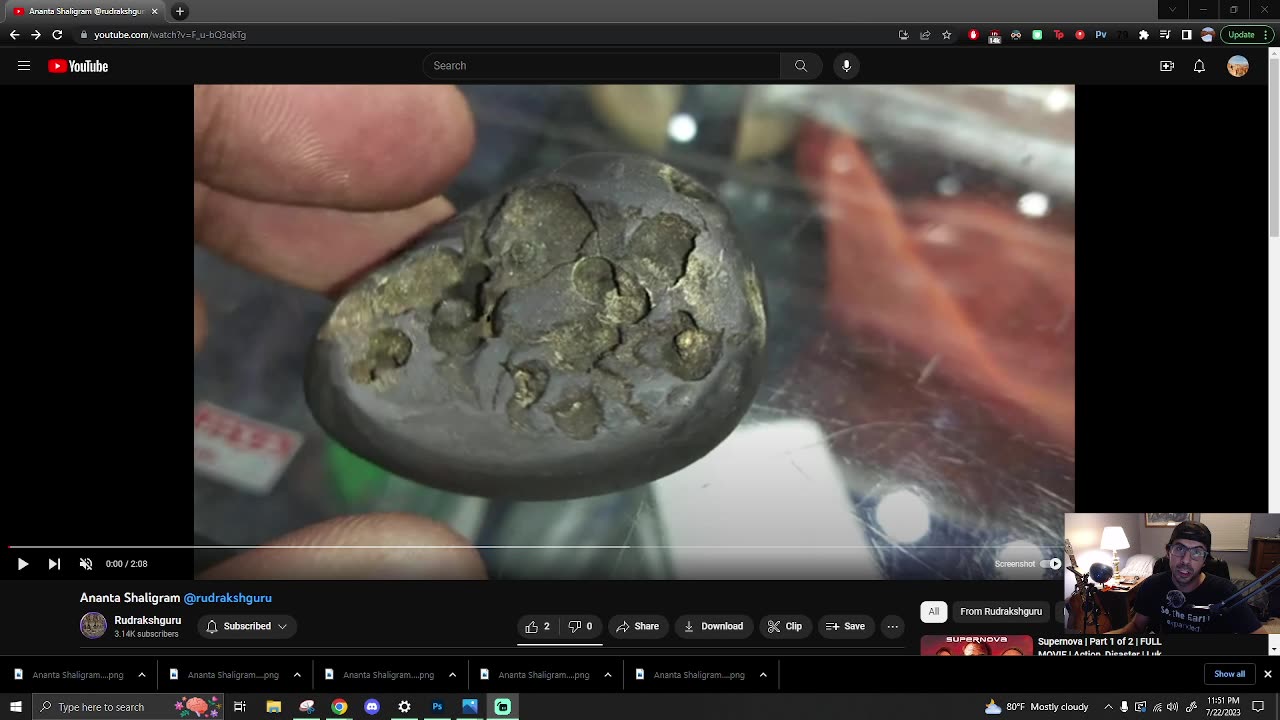Unmute the video volume

86,564
